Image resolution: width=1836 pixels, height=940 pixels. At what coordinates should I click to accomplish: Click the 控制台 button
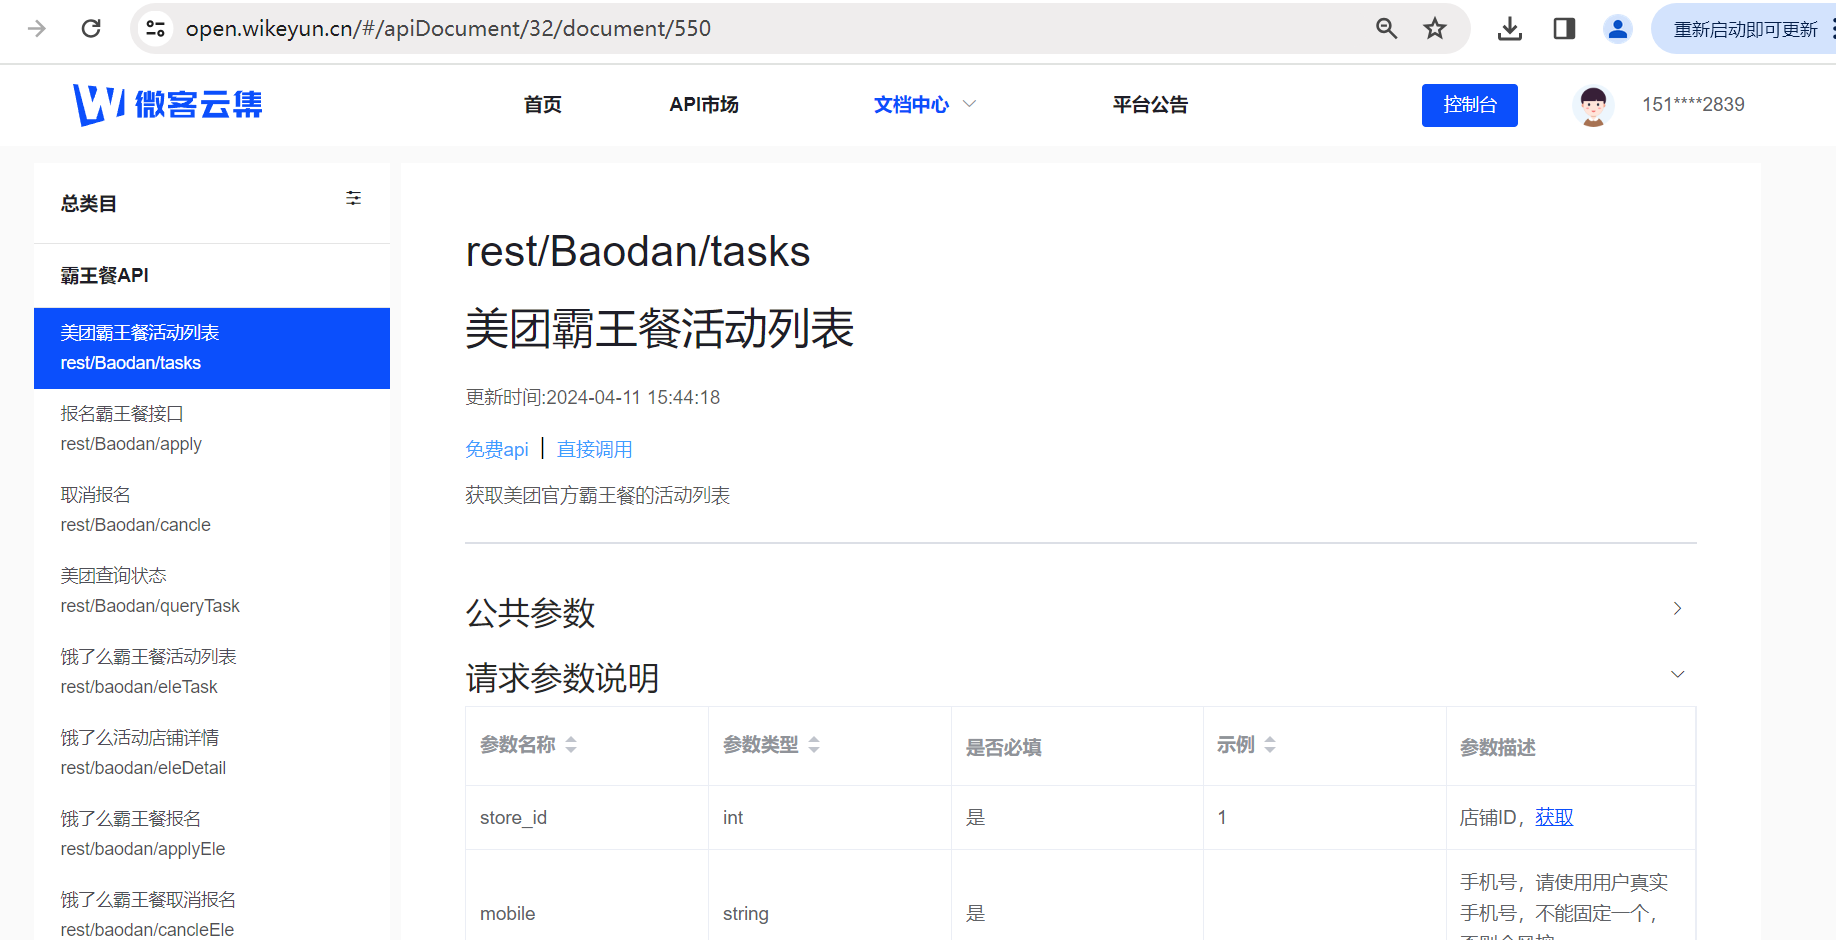pyautogui.click(x=1469, y=105)
